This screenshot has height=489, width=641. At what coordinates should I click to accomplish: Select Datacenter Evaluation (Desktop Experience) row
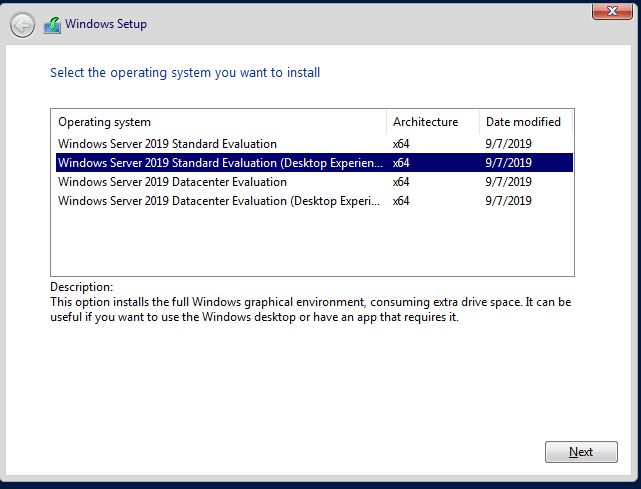[314, 201]
